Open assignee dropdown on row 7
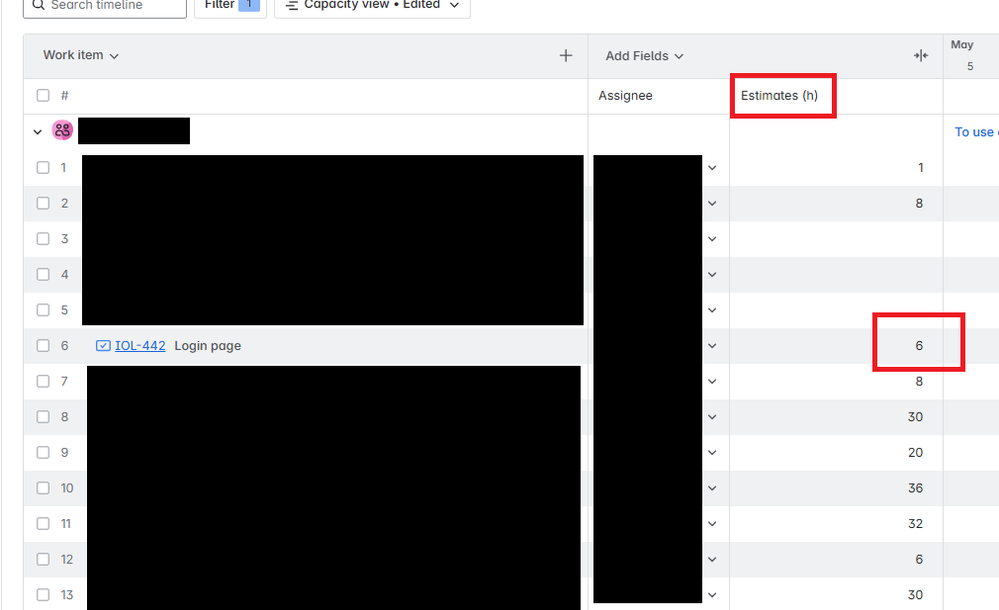The image size is (999, 610). pyautogui.click(x=712, y=381)
